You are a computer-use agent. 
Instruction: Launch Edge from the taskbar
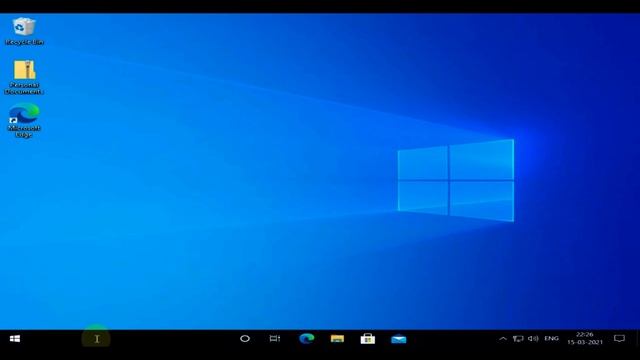pos(307,339)
